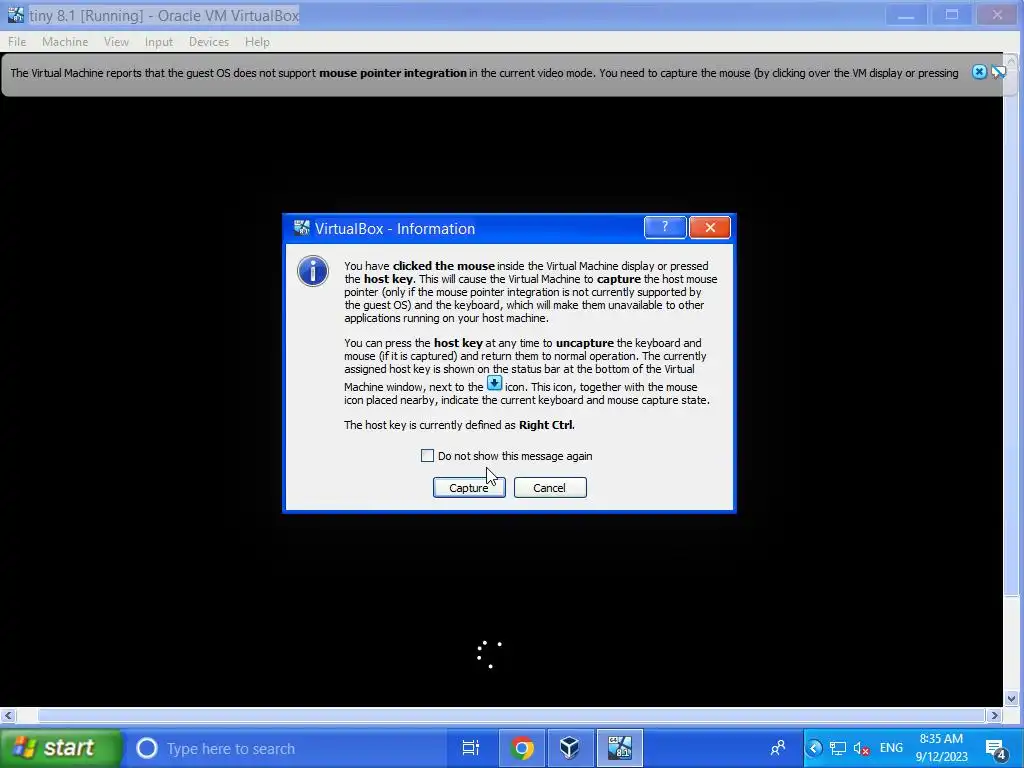Open the Devices menu
The image size is (1024, 768).
click(208, 42)
